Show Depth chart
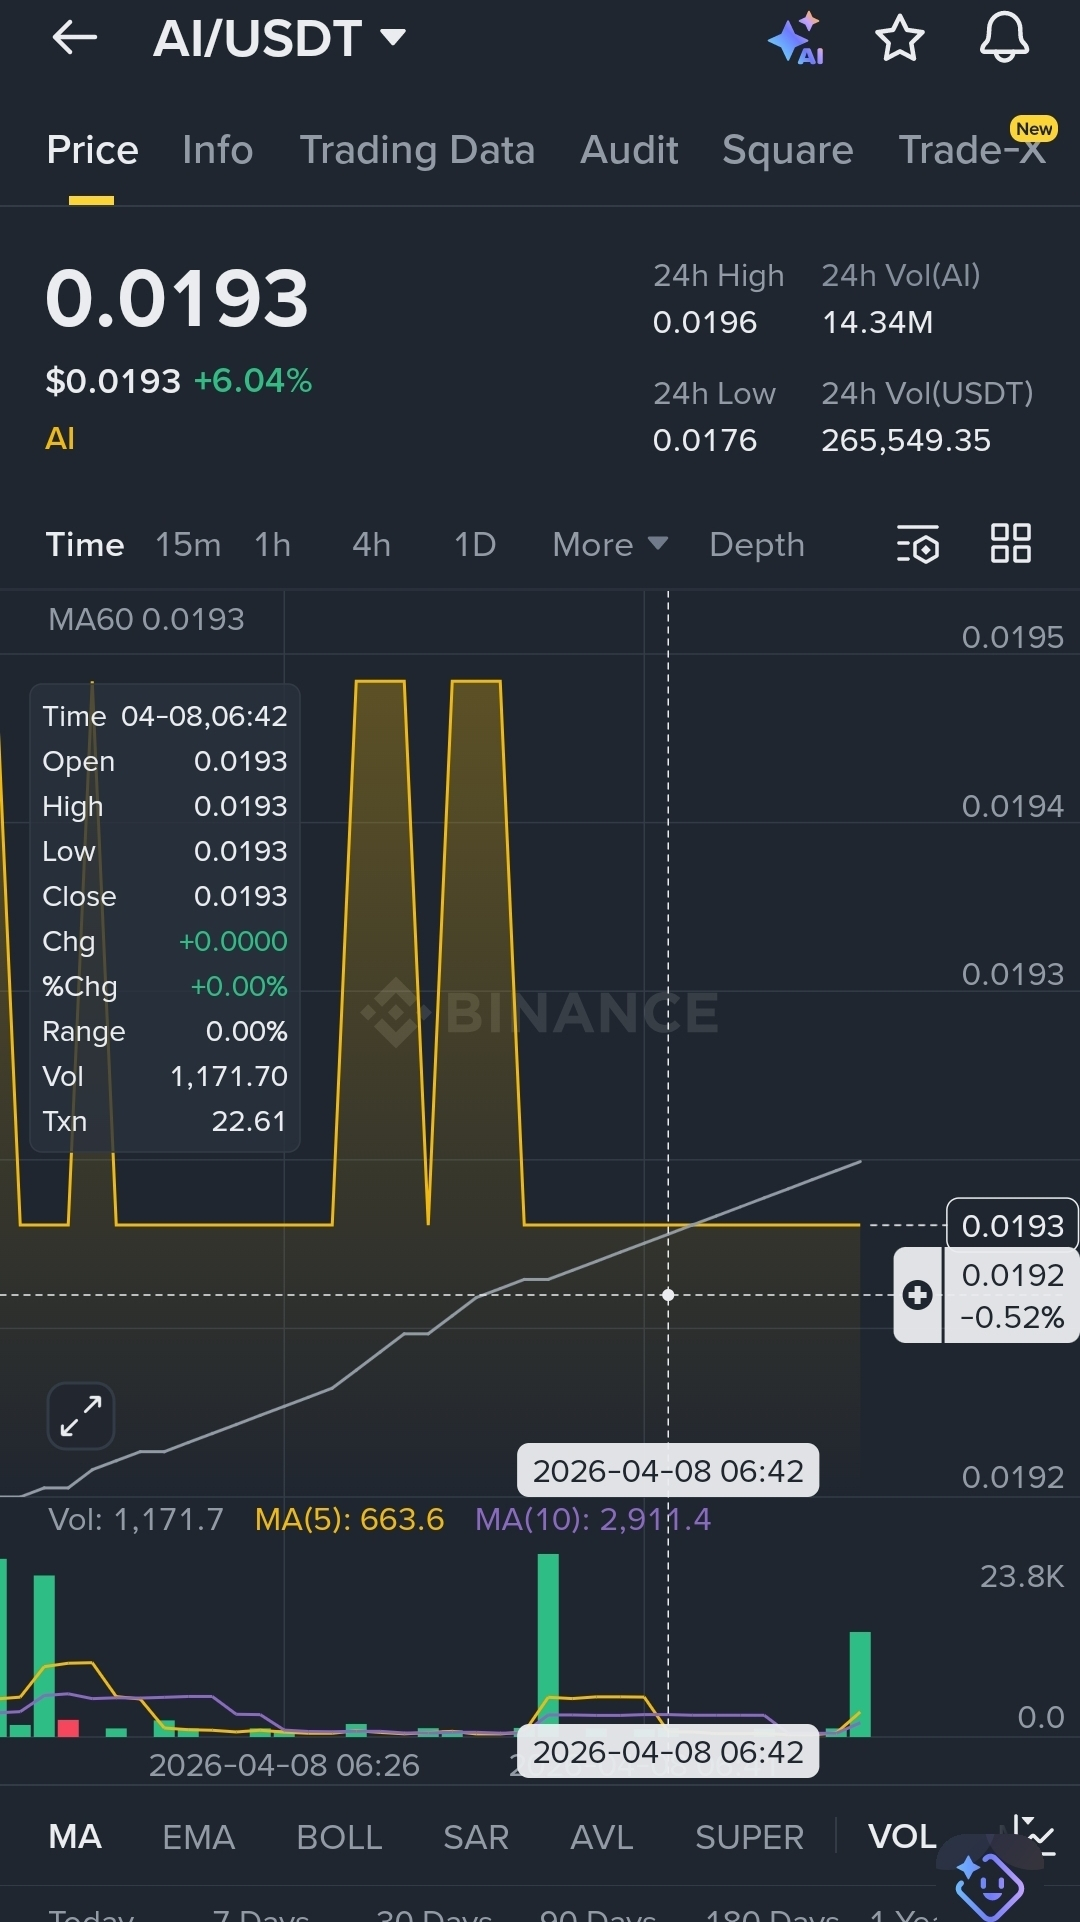The image size is (1080, 1922). click(757, 544)
